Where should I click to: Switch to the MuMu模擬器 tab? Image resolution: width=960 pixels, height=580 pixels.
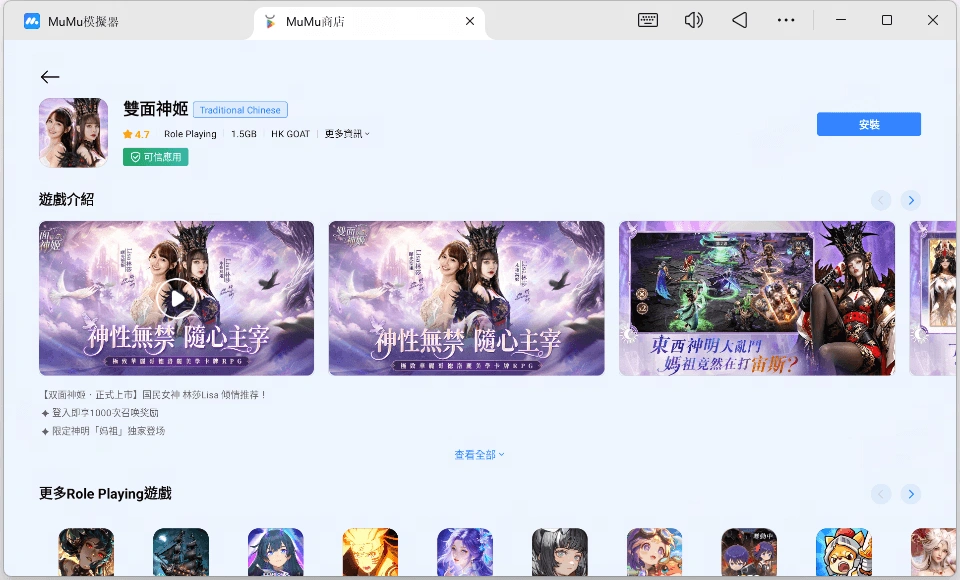[72, 21]
